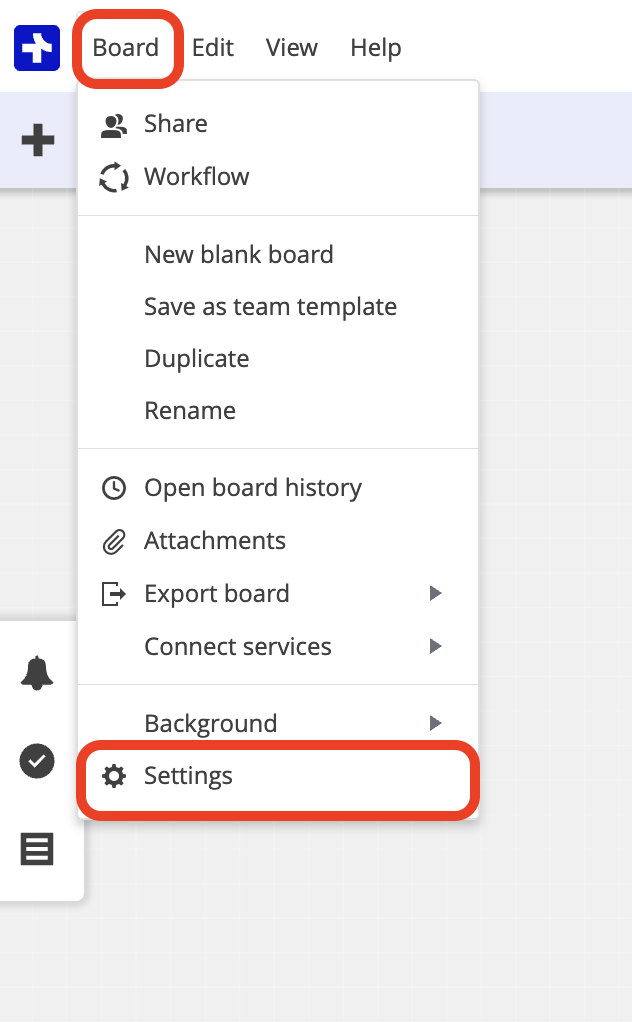Screen dimensions: 632x1022
Task: Open notifications bell icon
Action: coord(38,673)
